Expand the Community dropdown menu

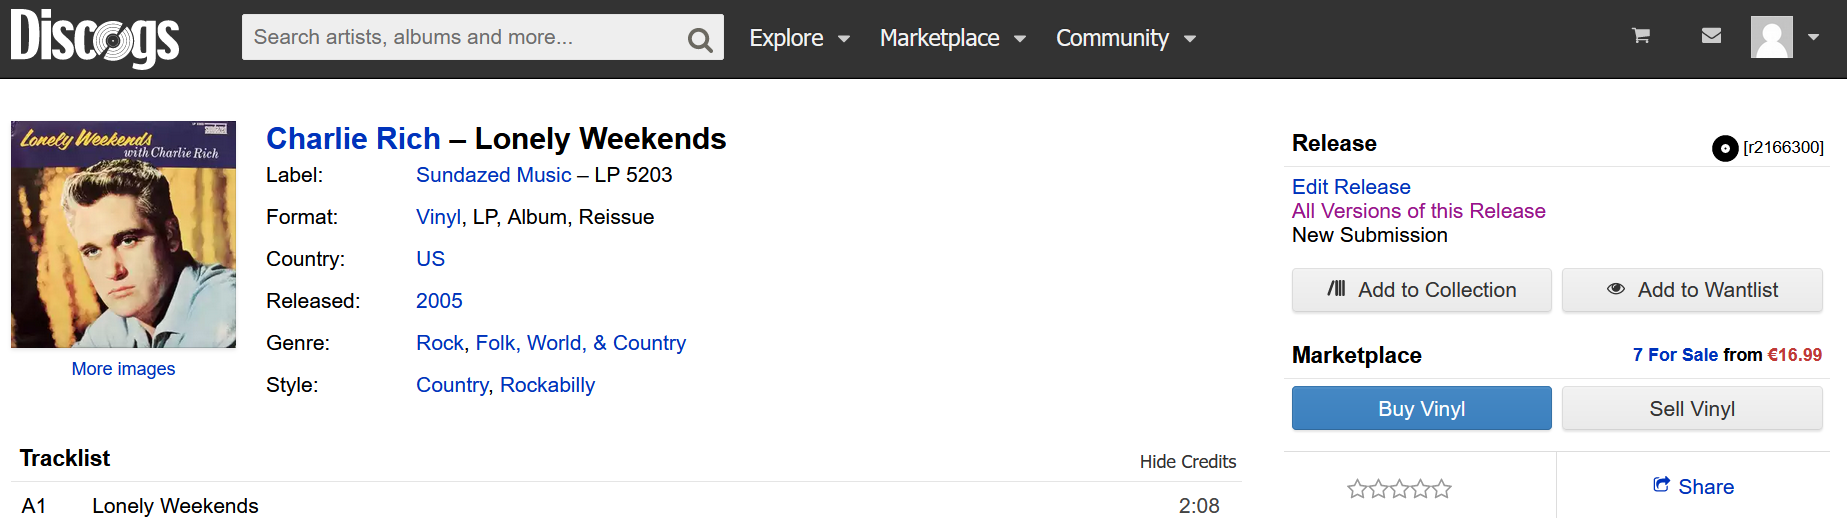[1125, 38]
